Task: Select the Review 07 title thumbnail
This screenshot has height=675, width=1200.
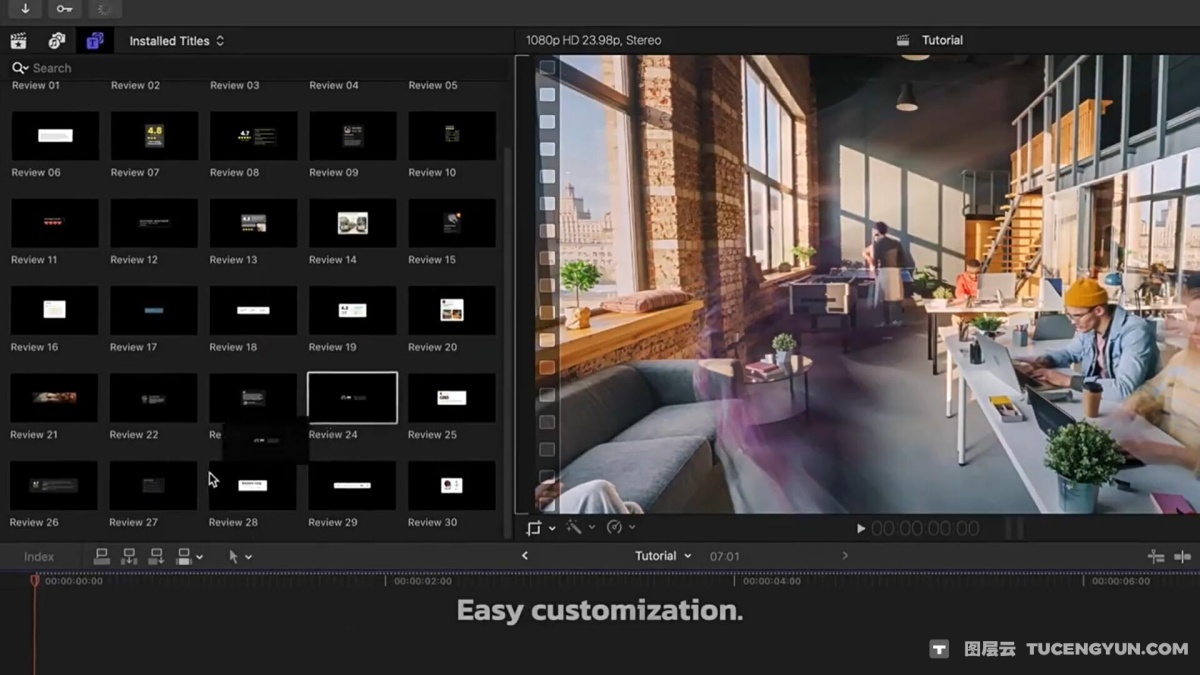Action: click(154, 136)
